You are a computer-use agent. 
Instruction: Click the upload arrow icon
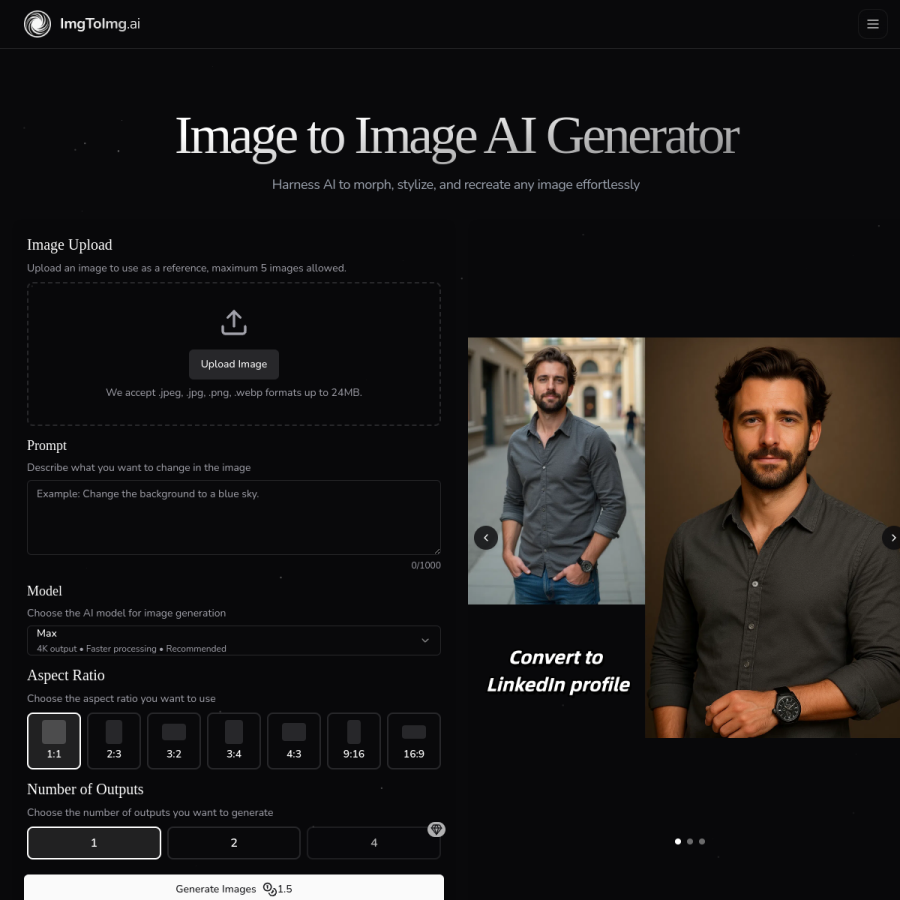pos(234,323)
